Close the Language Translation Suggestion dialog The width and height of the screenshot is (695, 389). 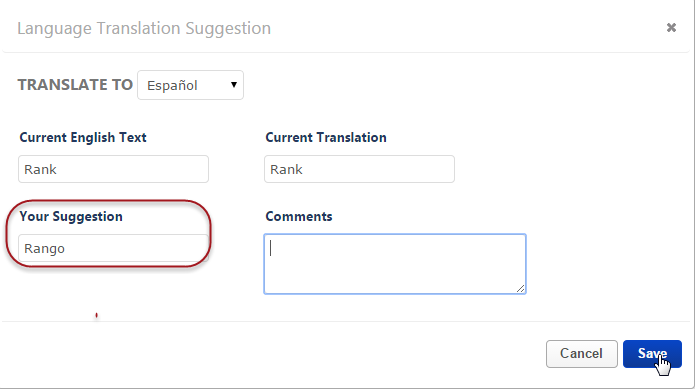click(x=671, y=28)
